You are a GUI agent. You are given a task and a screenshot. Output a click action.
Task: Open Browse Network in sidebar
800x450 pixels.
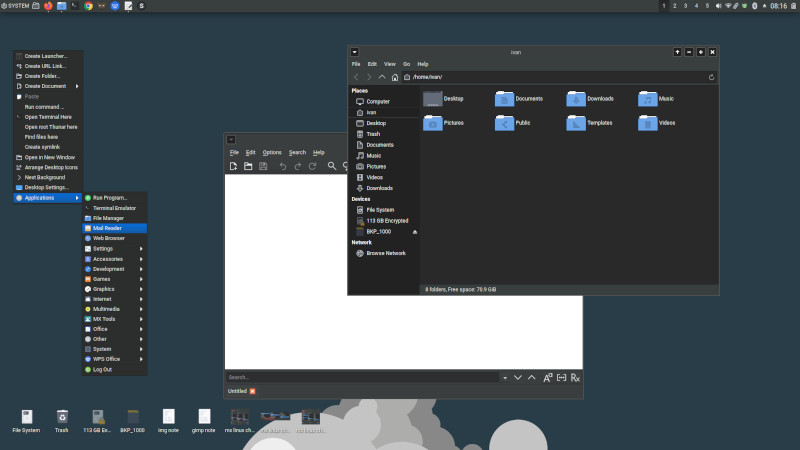tap(384, 253)
